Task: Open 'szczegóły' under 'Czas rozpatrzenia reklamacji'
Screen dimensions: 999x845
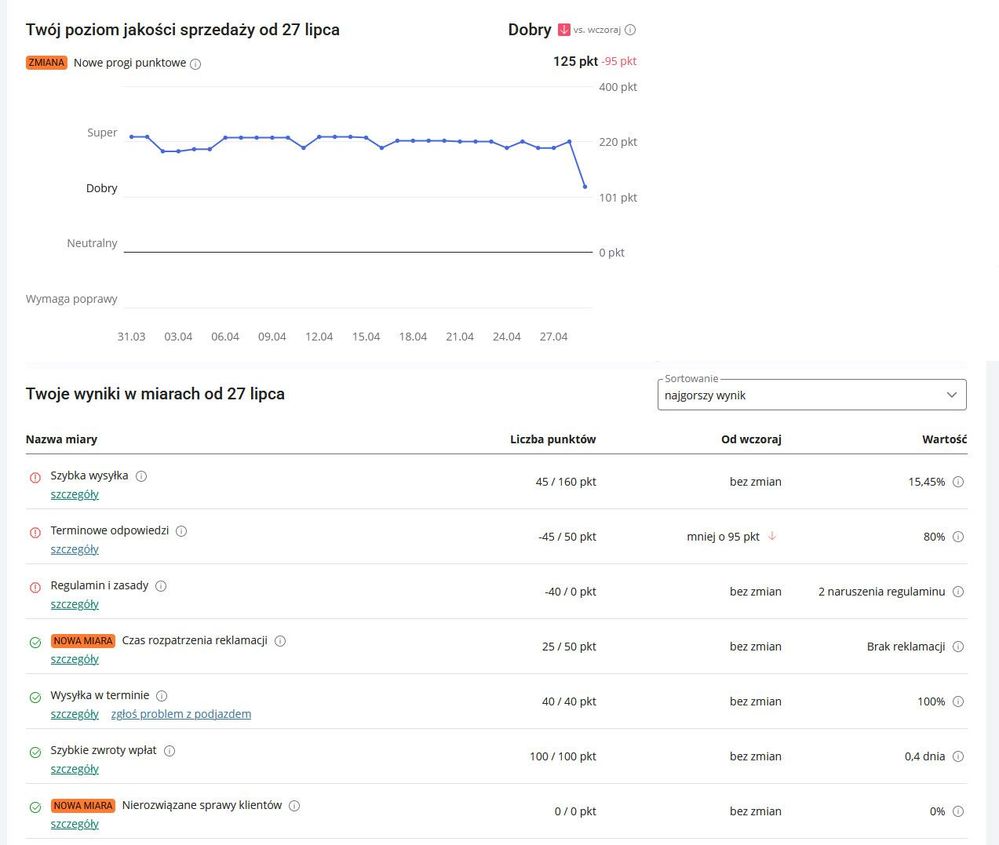Action: pyautogui.click(x=75, y=659)
